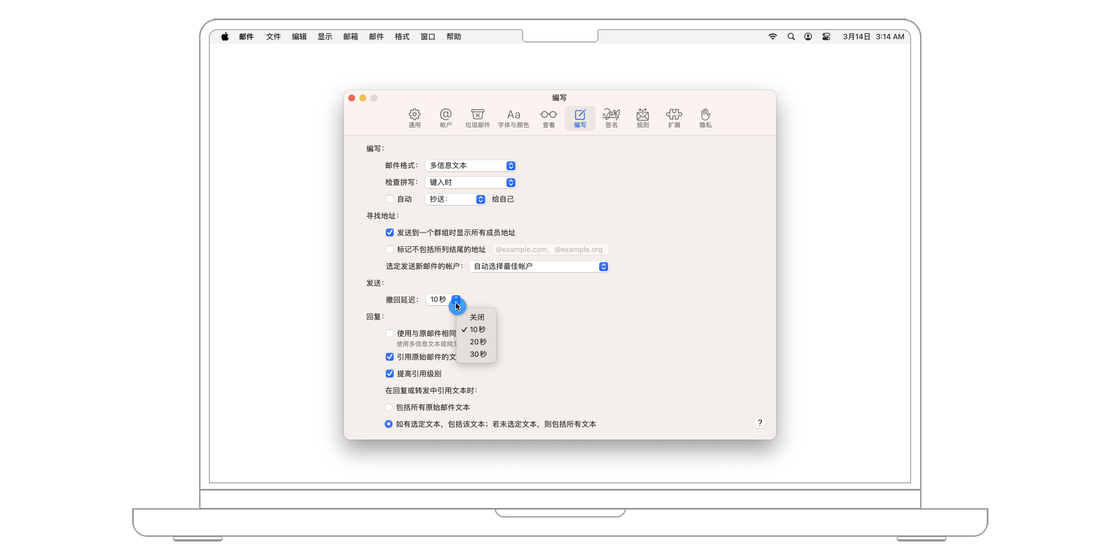
Task: Toggle the 自动 auto cc checkbox
Action: point(389,199)
